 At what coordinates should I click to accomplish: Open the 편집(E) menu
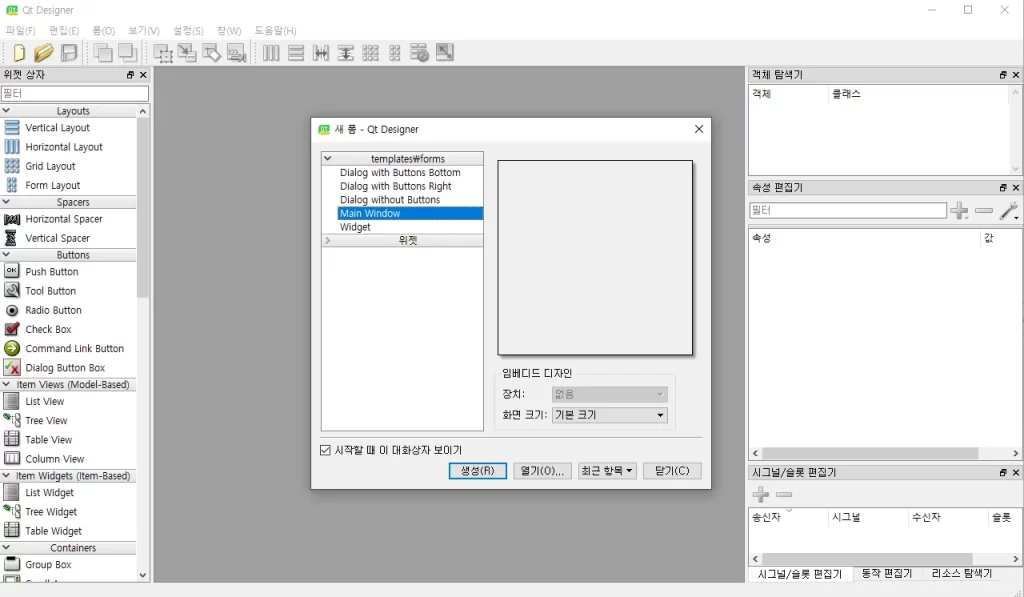pos(63,31)
